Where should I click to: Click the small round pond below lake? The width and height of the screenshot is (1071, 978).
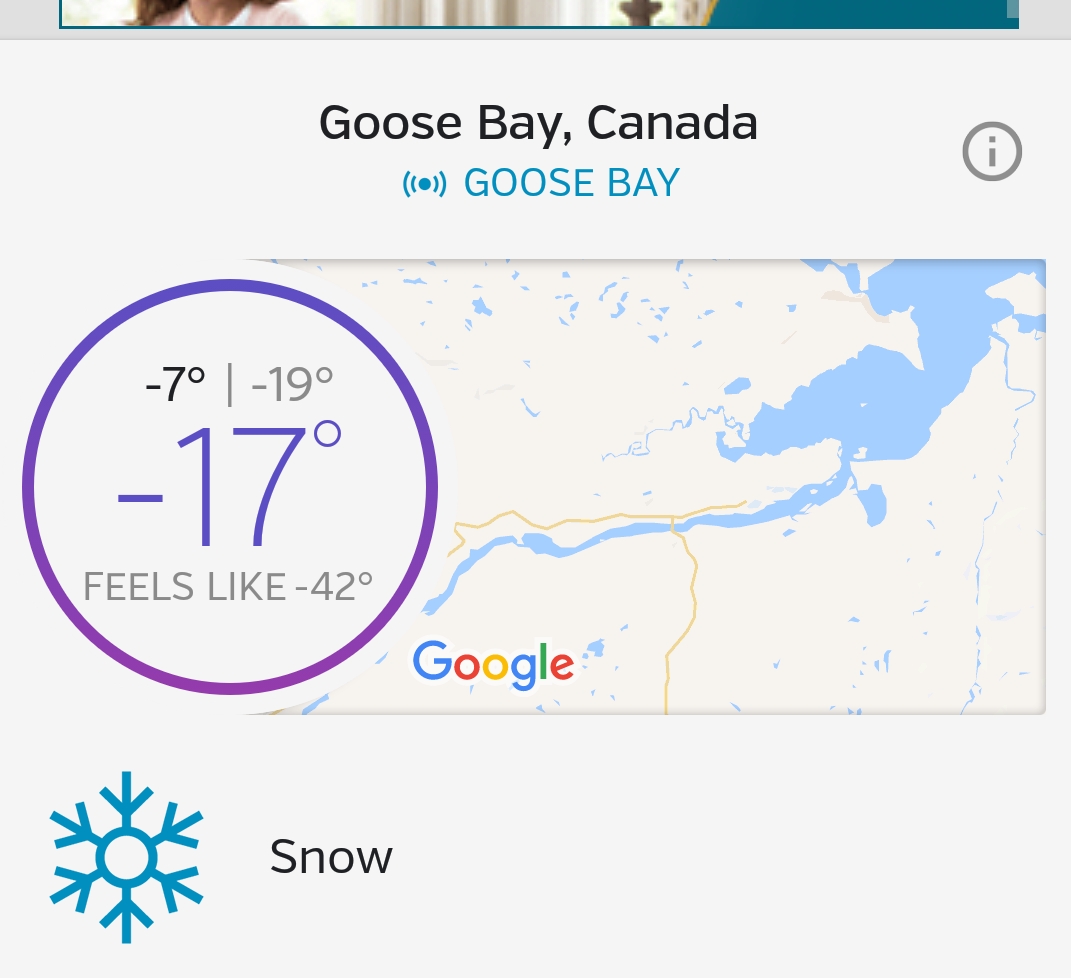(x=871, y=504)
